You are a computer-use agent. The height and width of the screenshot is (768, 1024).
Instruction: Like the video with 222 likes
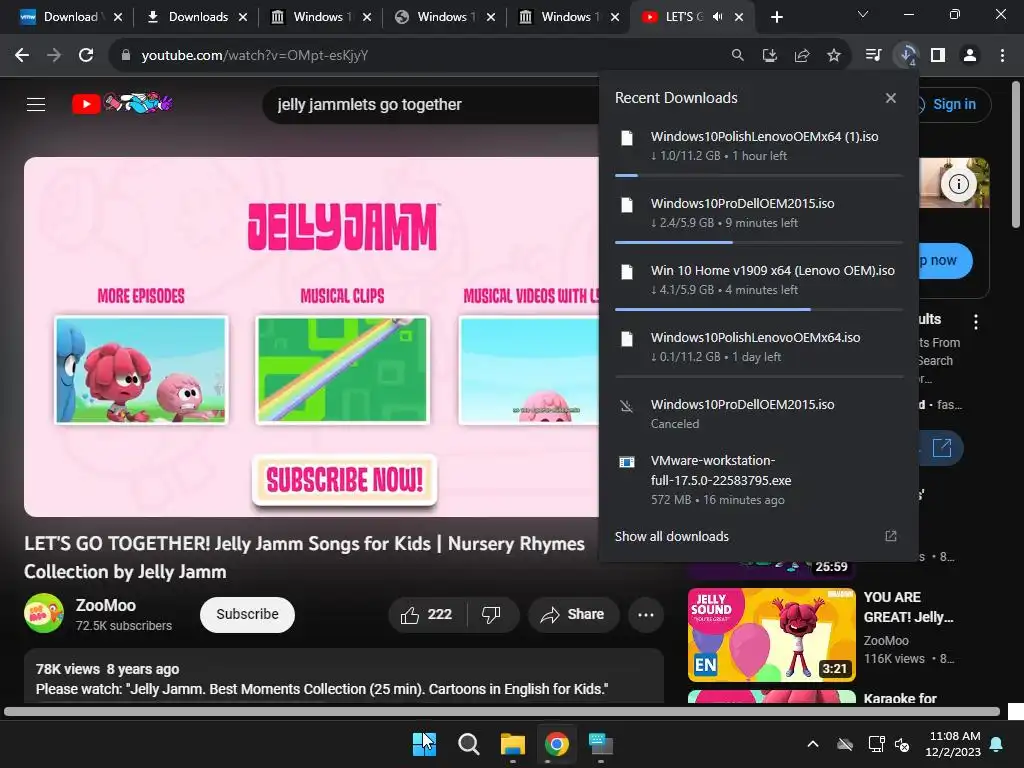coord(428,615)
